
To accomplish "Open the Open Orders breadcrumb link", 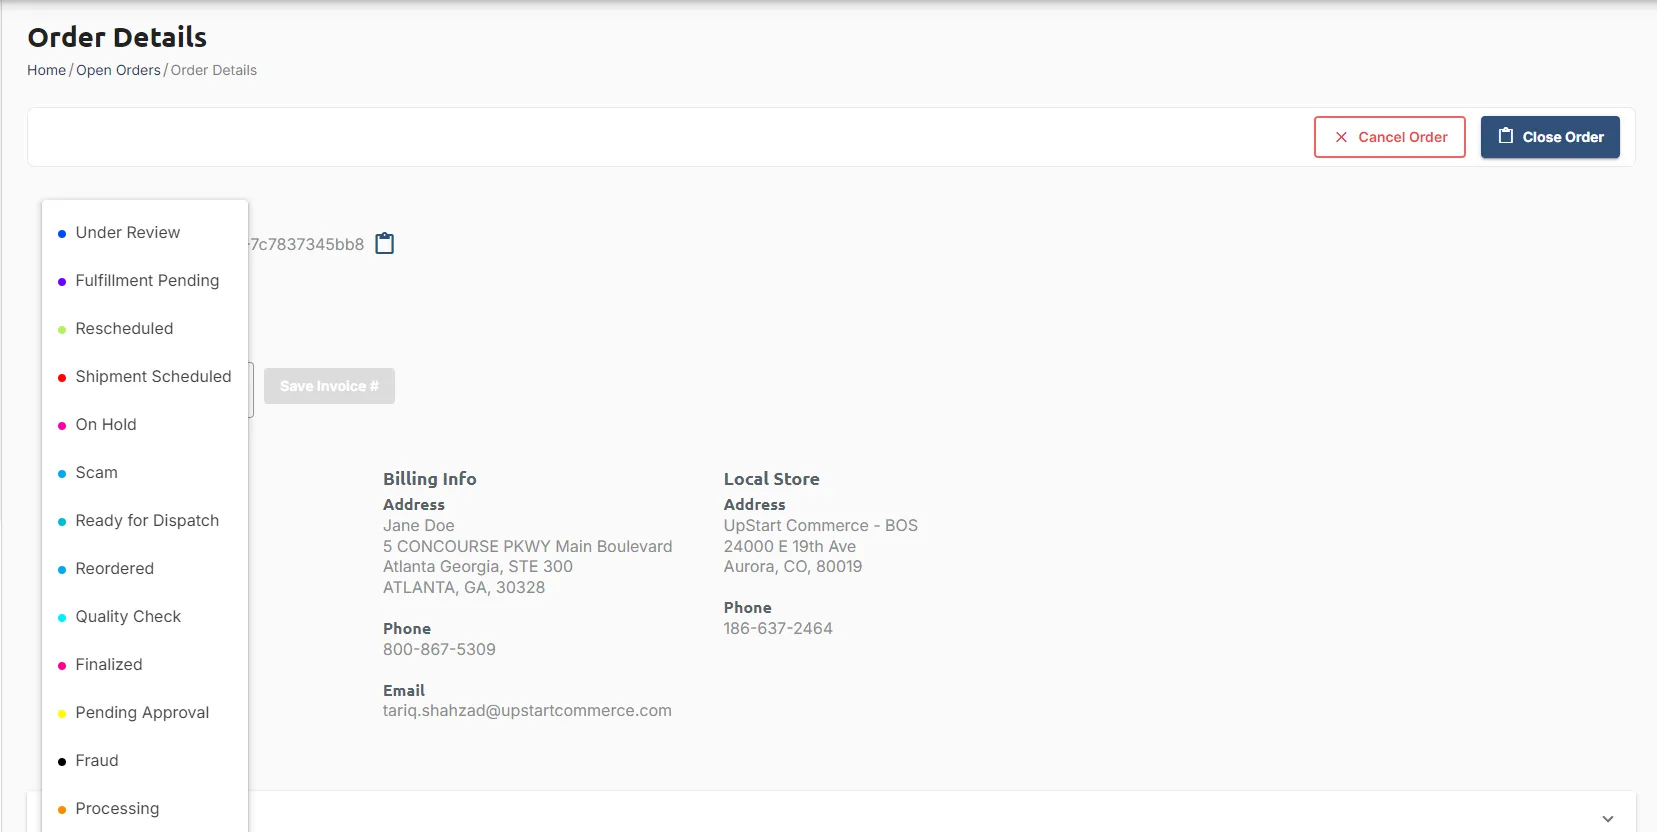I will [x=118, y=70].
